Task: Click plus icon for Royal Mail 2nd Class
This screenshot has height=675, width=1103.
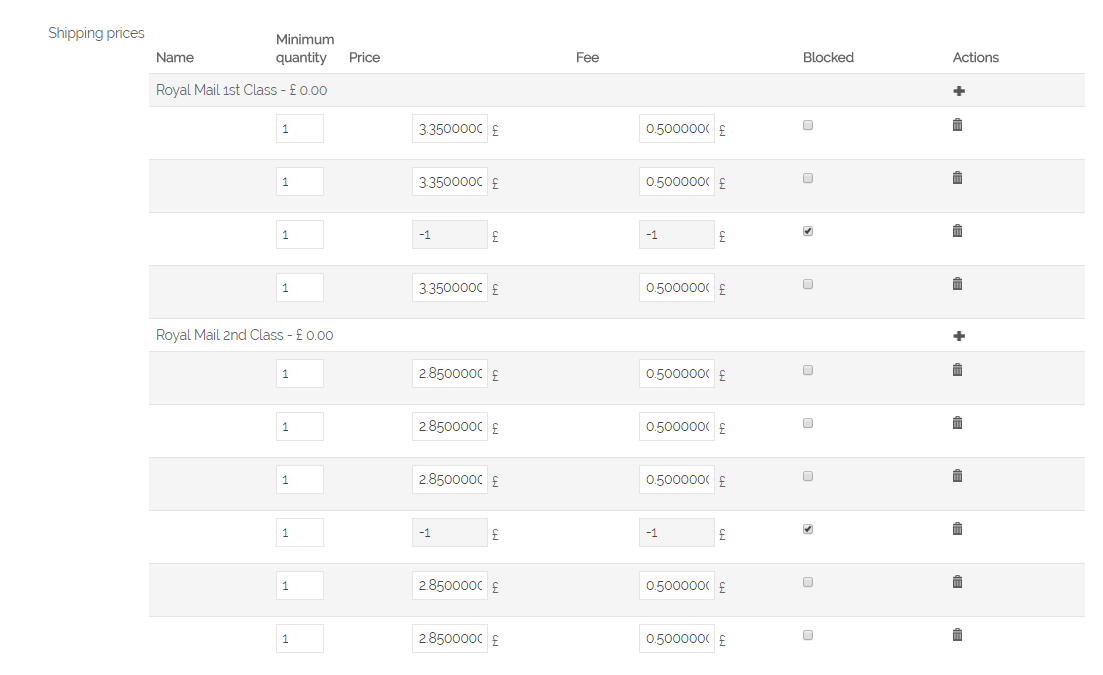Action: coord(959,336)
